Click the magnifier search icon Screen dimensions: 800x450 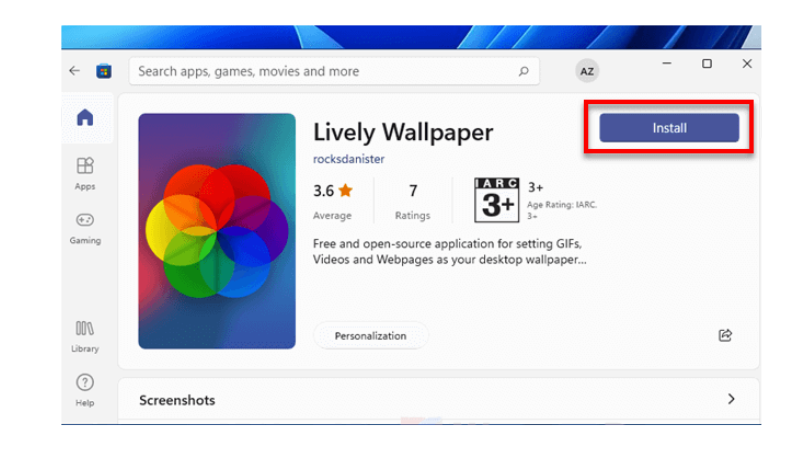[523, 71]
